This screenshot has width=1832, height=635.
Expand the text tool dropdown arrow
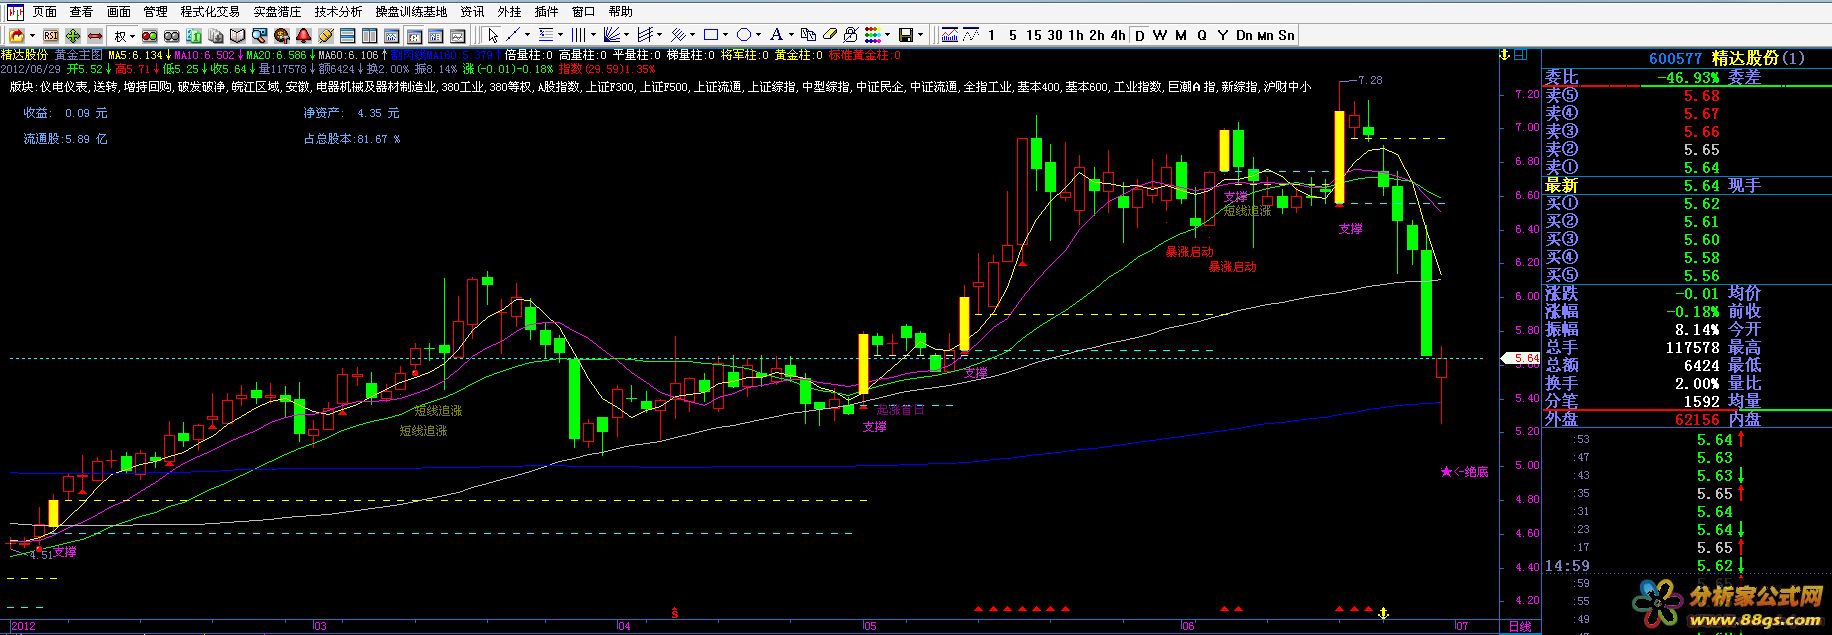click(x=791, y=35)
